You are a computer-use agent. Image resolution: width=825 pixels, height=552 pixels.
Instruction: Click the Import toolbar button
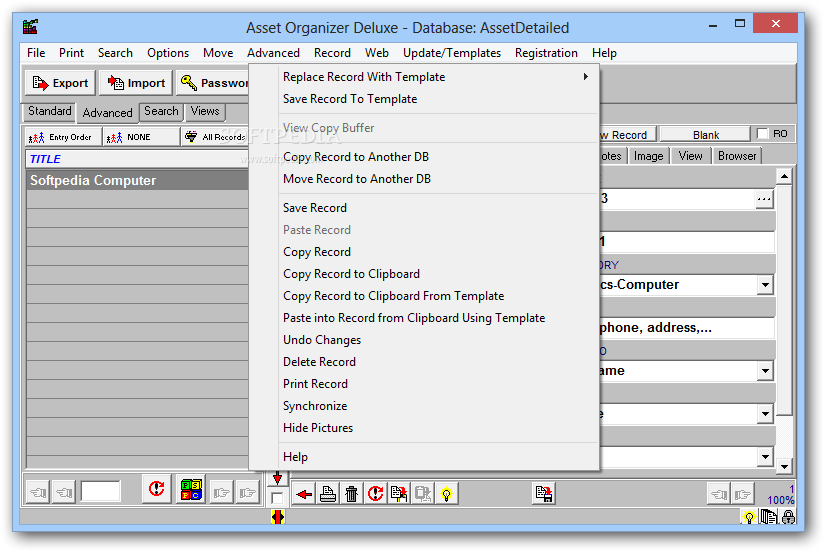(136, 83)
